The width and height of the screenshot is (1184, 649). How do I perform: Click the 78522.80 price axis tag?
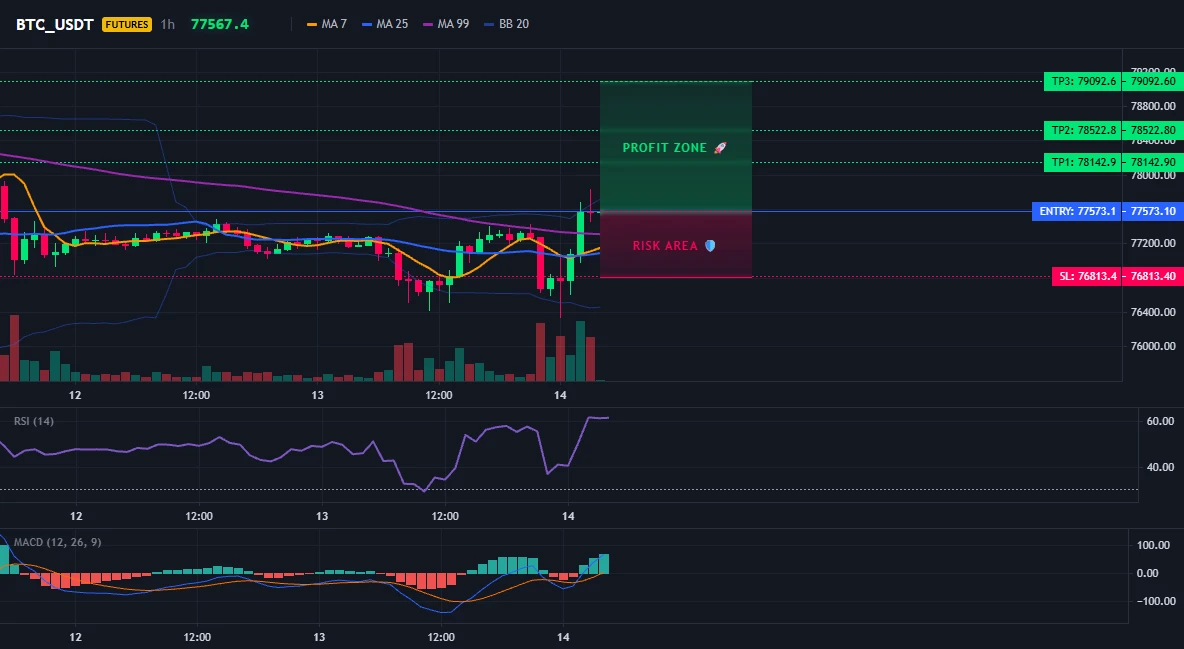tap(1153, 130)
